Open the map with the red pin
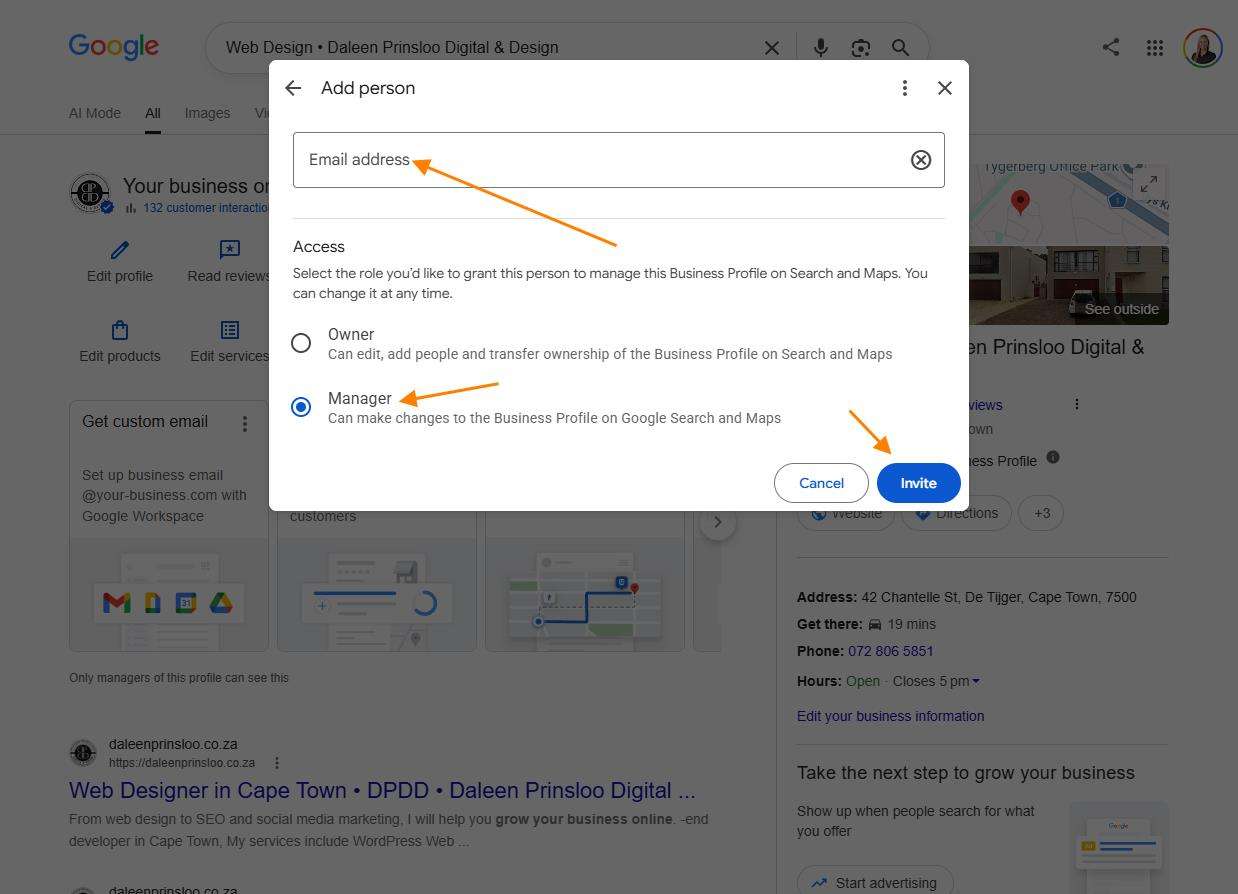Viewport: 1238px width, 894px height. (x=1068, y=205)
